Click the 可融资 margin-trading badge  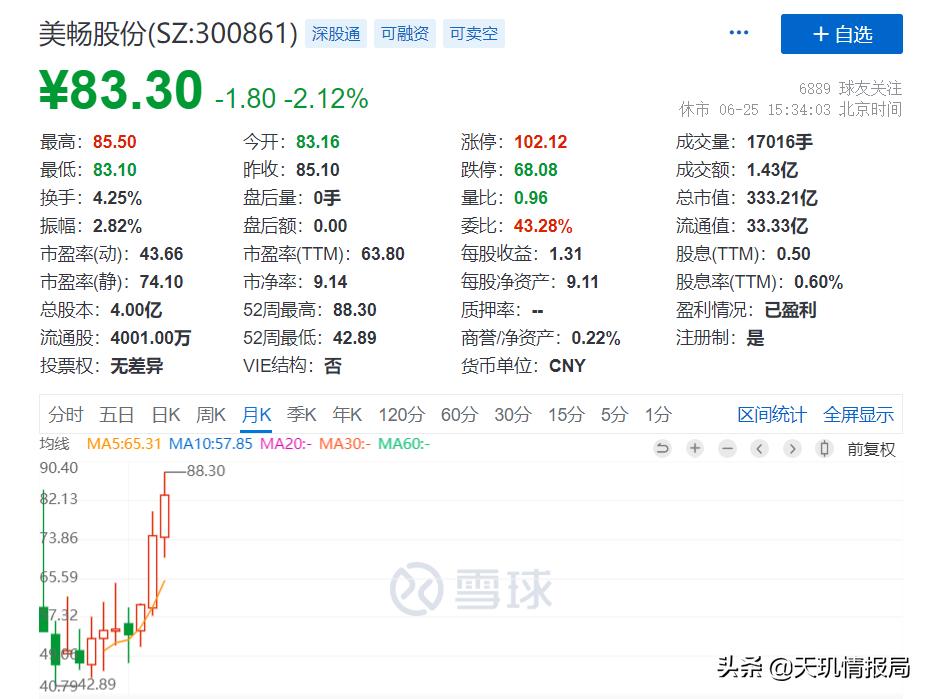point(404,32)
